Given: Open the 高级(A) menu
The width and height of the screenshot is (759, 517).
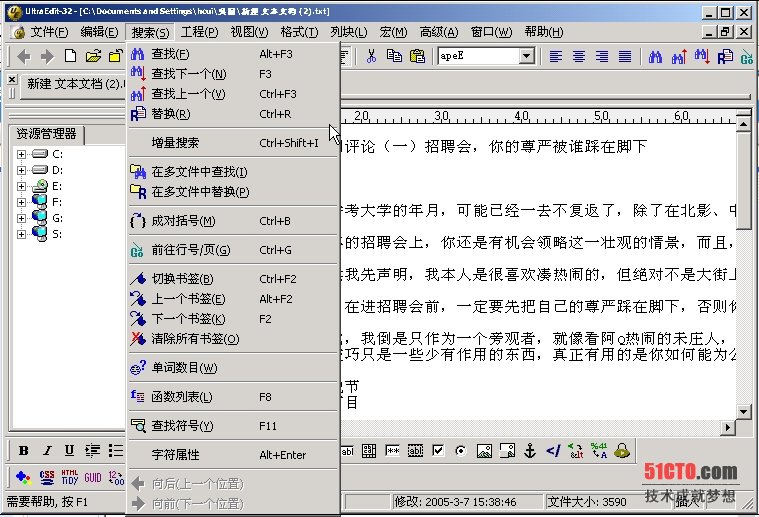Looking at the screenshot, I should tap(439, 32).
